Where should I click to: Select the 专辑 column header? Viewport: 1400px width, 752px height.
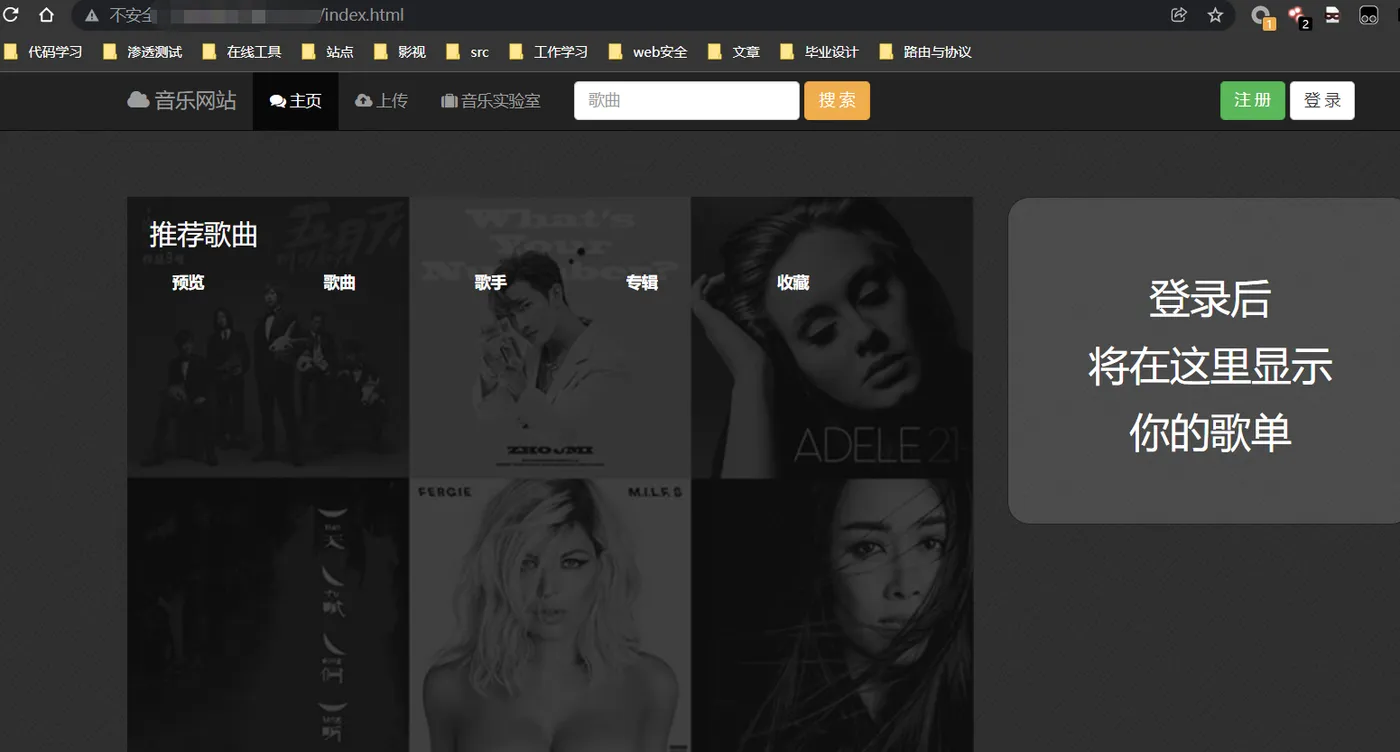tap(641, 283)
